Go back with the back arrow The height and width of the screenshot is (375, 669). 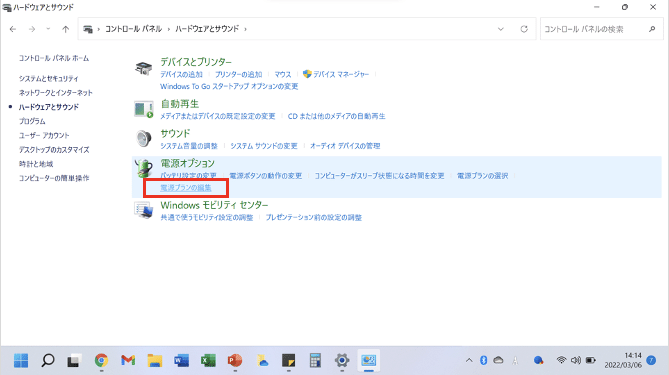[x=13, y=29]
